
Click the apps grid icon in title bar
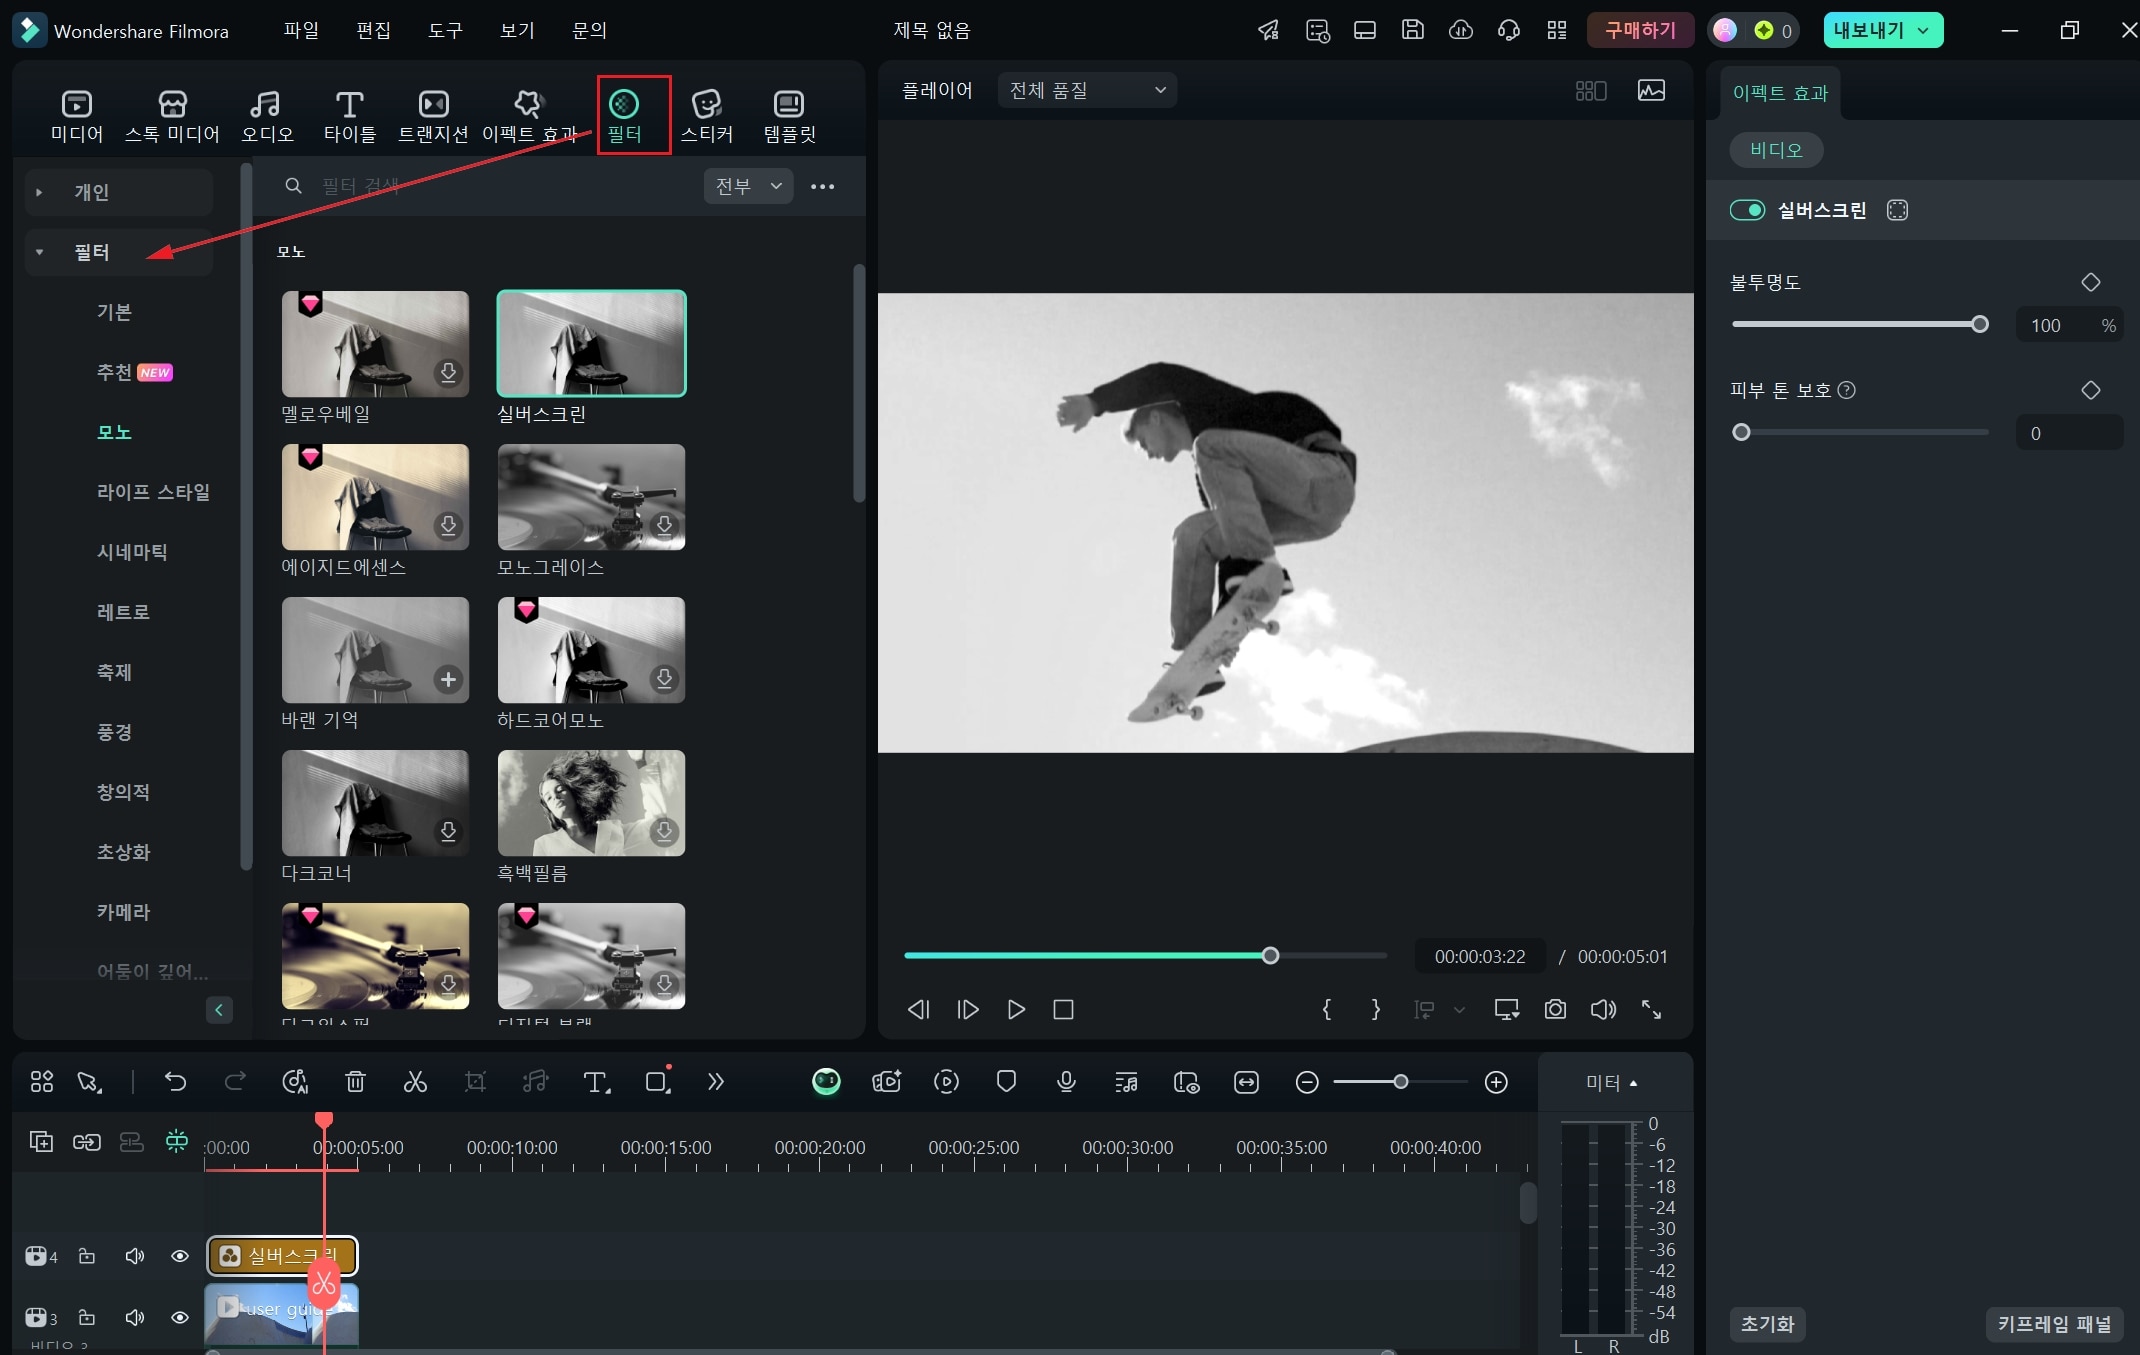click(x=1556, y=30)
